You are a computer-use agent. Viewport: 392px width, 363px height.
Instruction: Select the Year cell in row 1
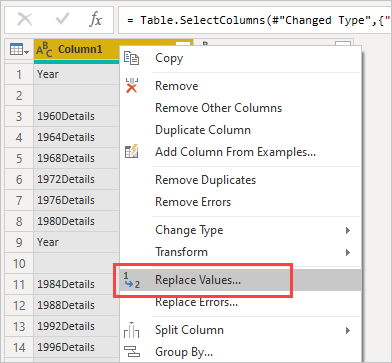click(76, 74)
